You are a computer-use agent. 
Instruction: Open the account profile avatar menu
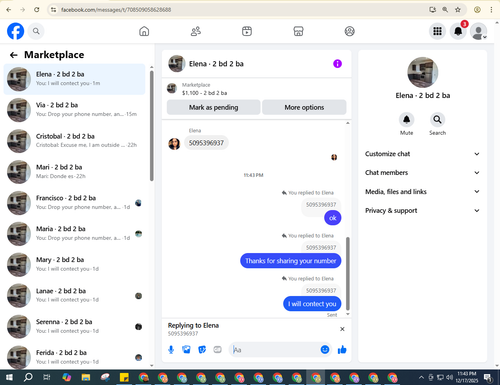479,31
